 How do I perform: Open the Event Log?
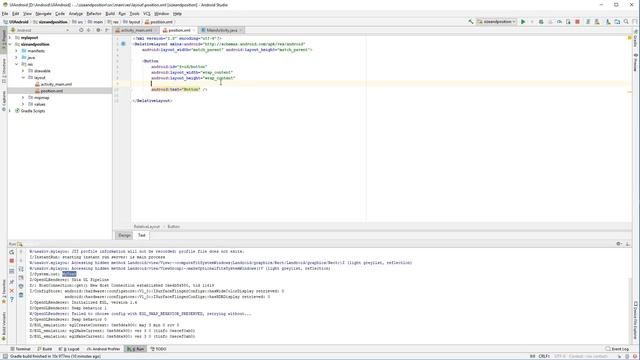(618, 349)
